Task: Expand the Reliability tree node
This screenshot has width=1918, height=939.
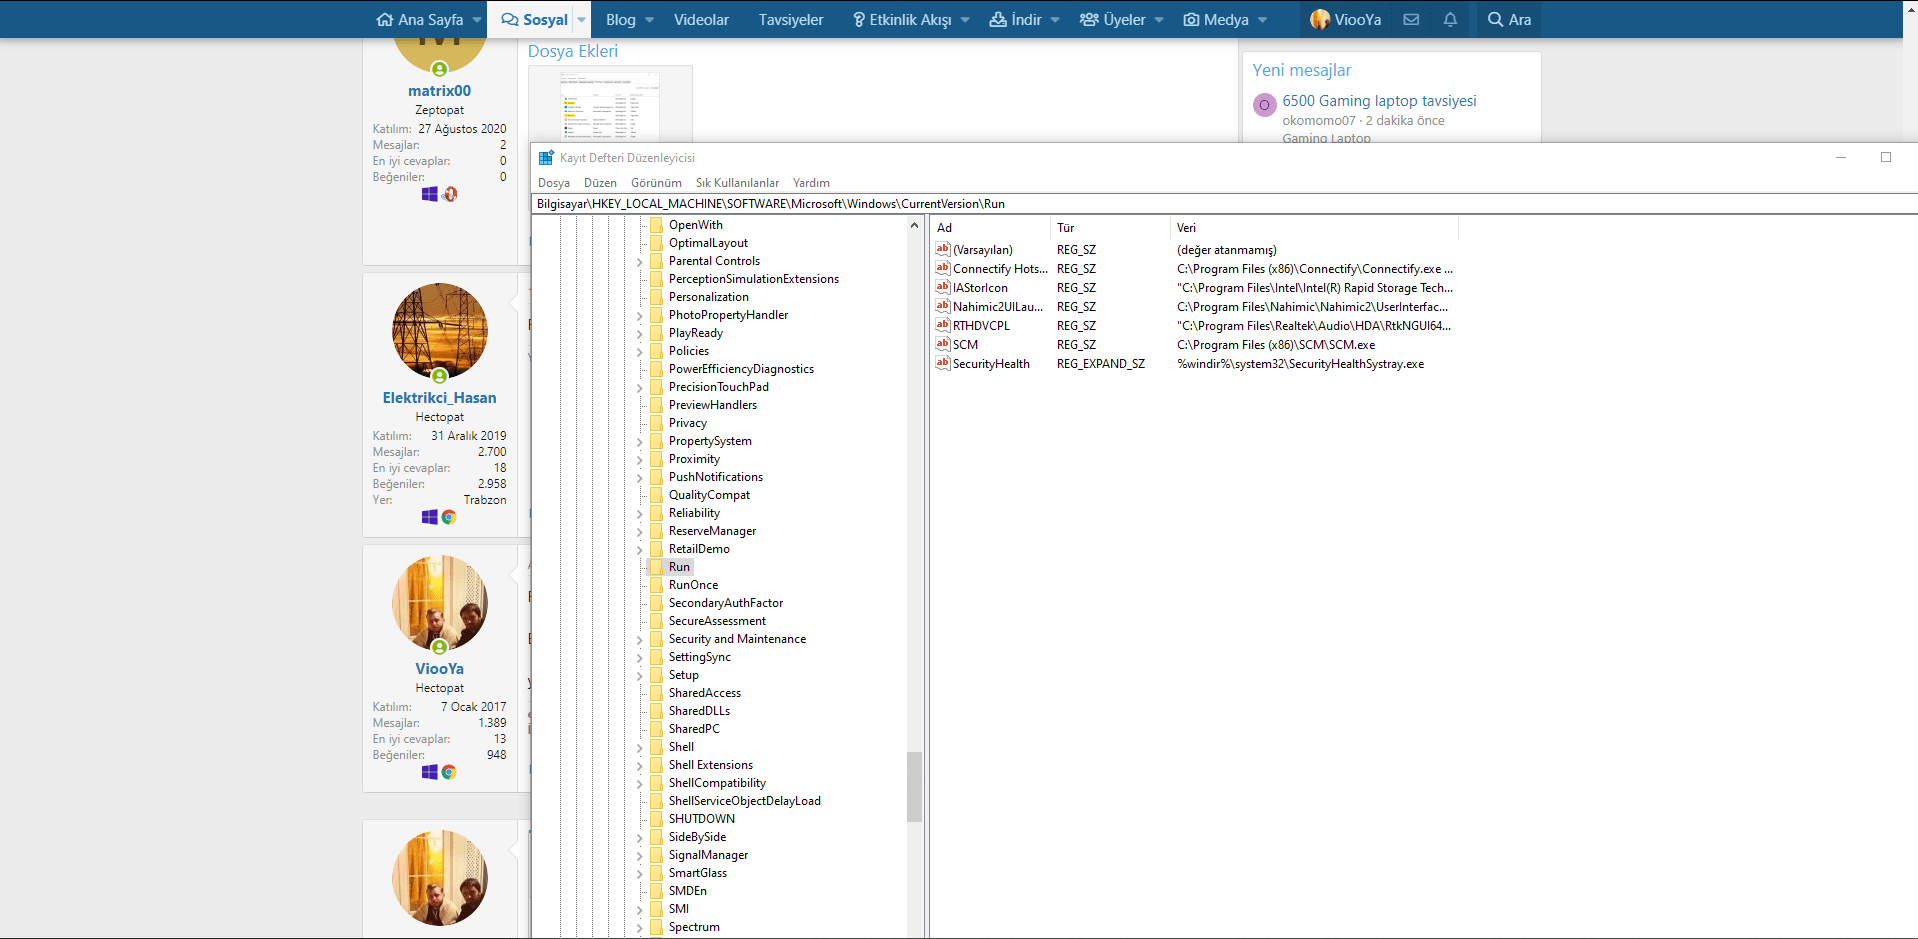Action: coord(640,514)
